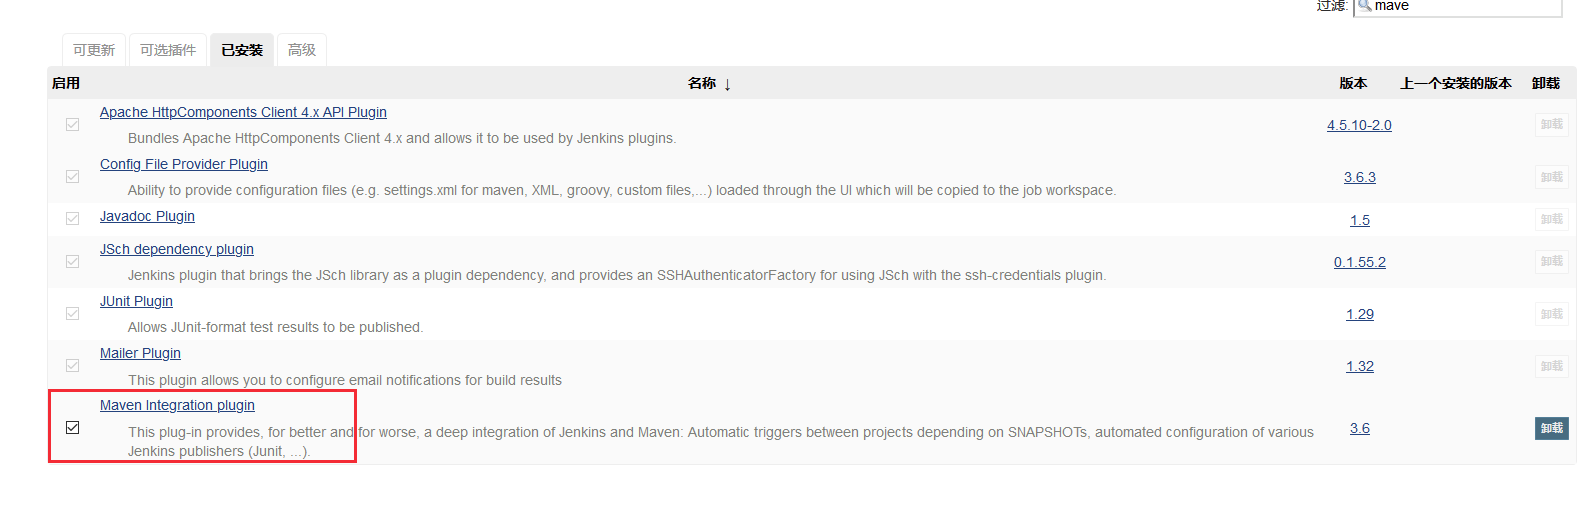This screenshot has height=513, width=1592.
Task: Toggle the JUnit Plugin enabled checkbox
Action: pyautogui.click(x=73, y=313)
